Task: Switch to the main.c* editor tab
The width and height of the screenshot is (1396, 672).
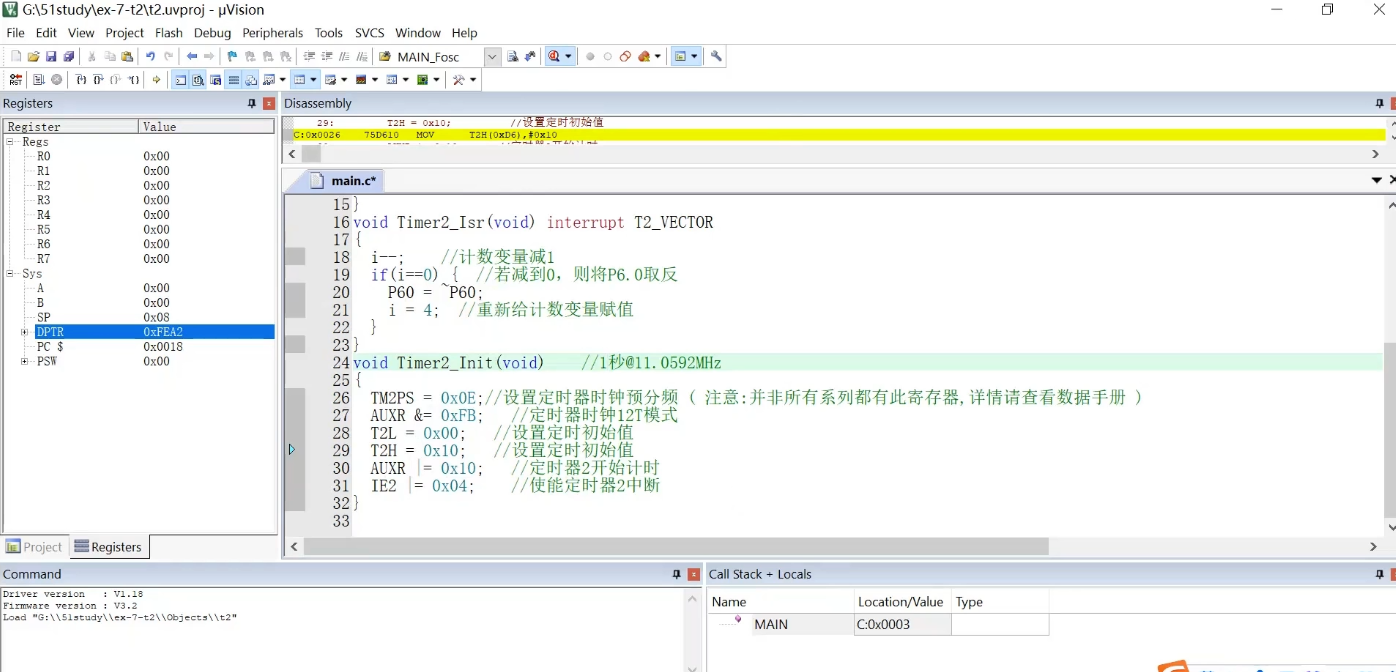Action: tap(343, 181)
